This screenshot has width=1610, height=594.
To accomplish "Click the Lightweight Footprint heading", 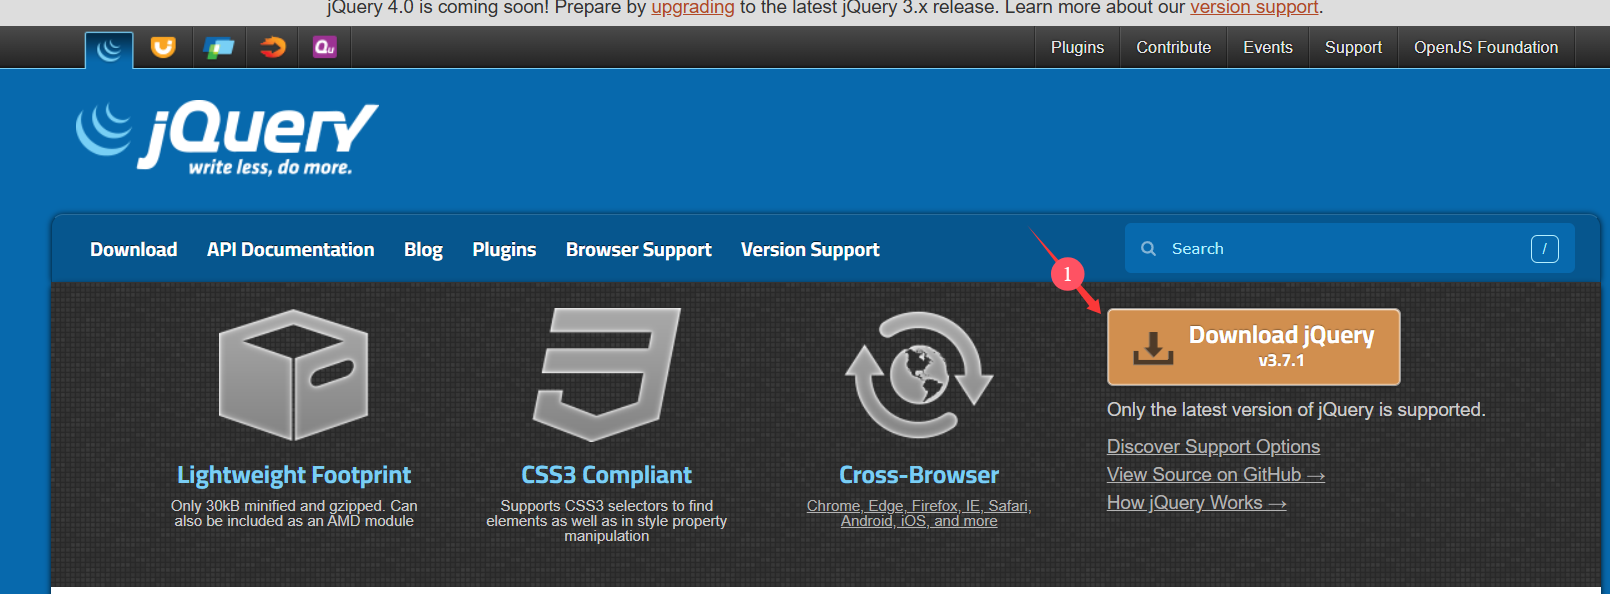I will point(294,475).
